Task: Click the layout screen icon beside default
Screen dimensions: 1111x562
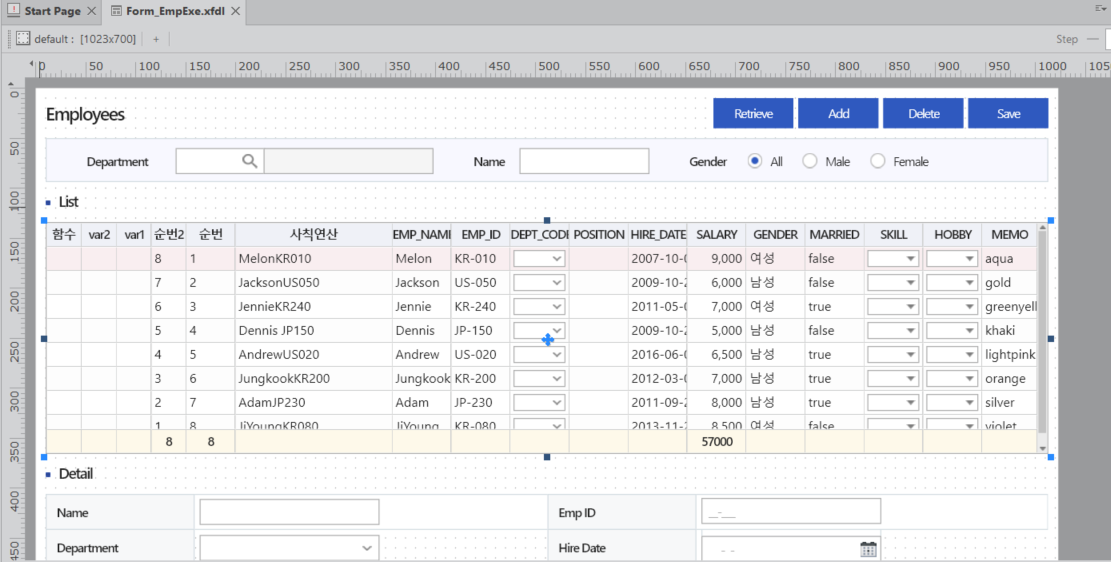Action: (x=23, y=39)
